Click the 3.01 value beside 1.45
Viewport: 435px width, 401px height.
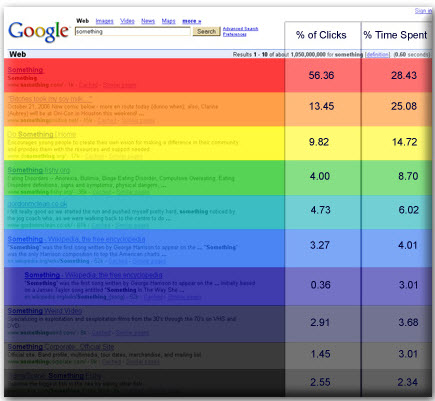(408, 354)
